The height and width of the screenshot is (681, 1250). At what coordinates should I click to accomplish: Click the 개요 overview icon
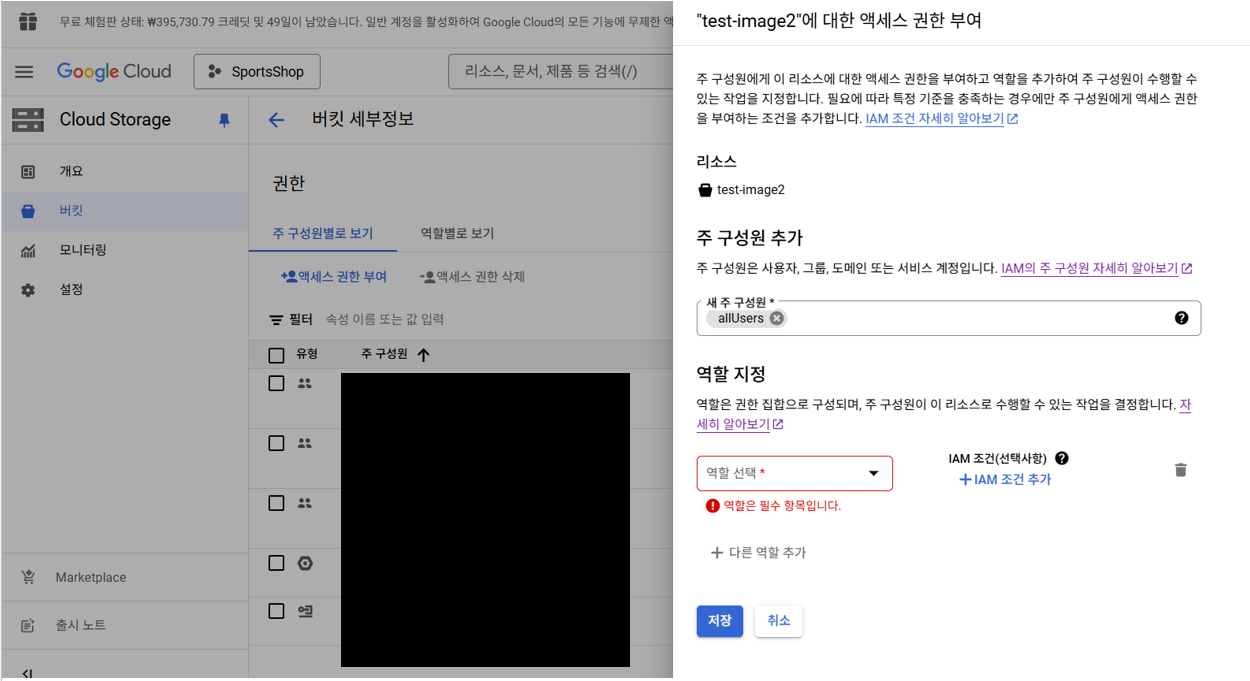[28, 172]
